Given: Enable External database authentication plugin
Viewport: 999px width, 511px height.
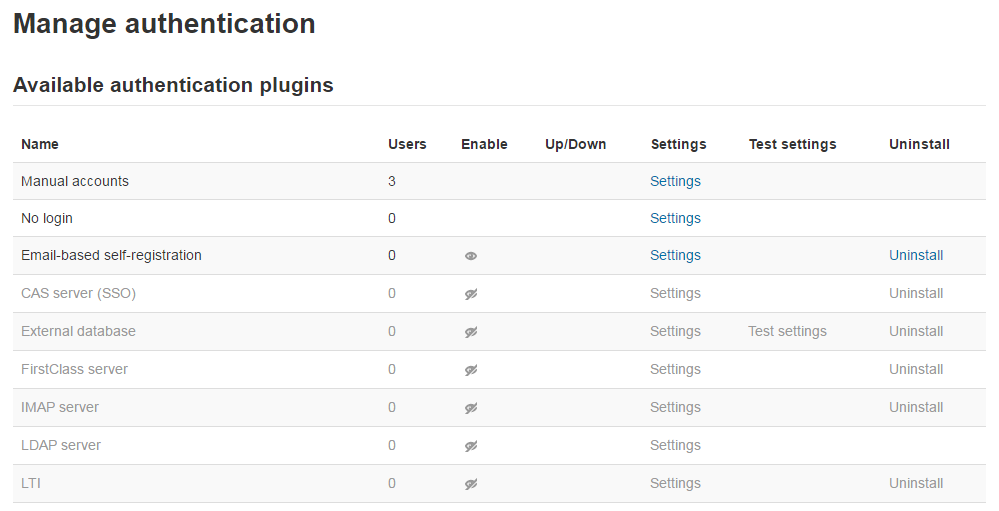Looking at the screenshot, I should [471, 332].
